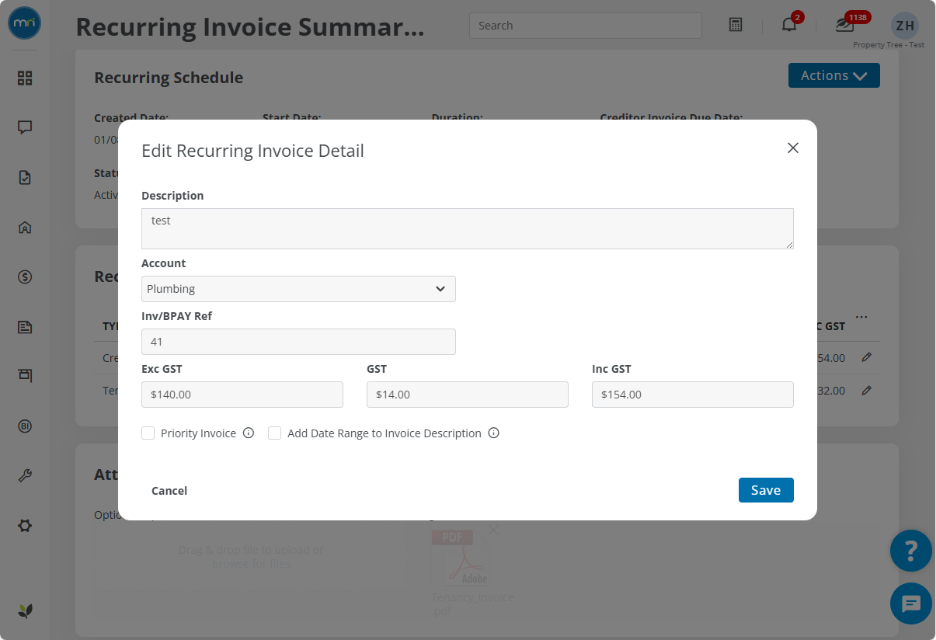Click Add Date Range info icon
Screen dimensions: 936x640
click(494, 433)
